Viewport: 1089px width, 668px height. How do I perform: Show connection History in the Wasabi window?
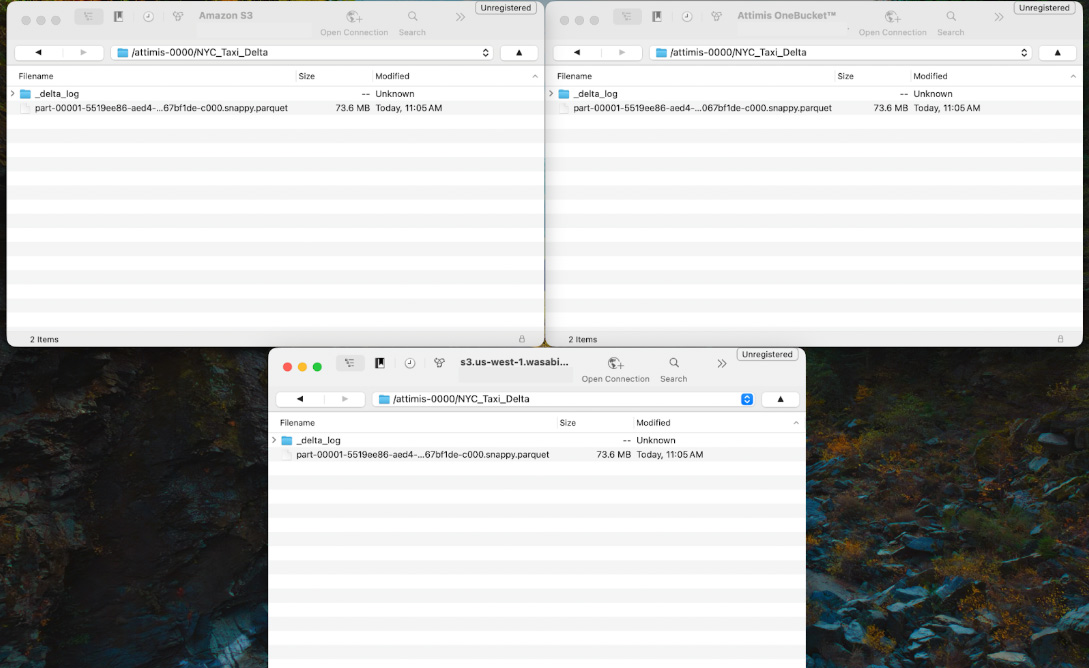coord(410,364)
